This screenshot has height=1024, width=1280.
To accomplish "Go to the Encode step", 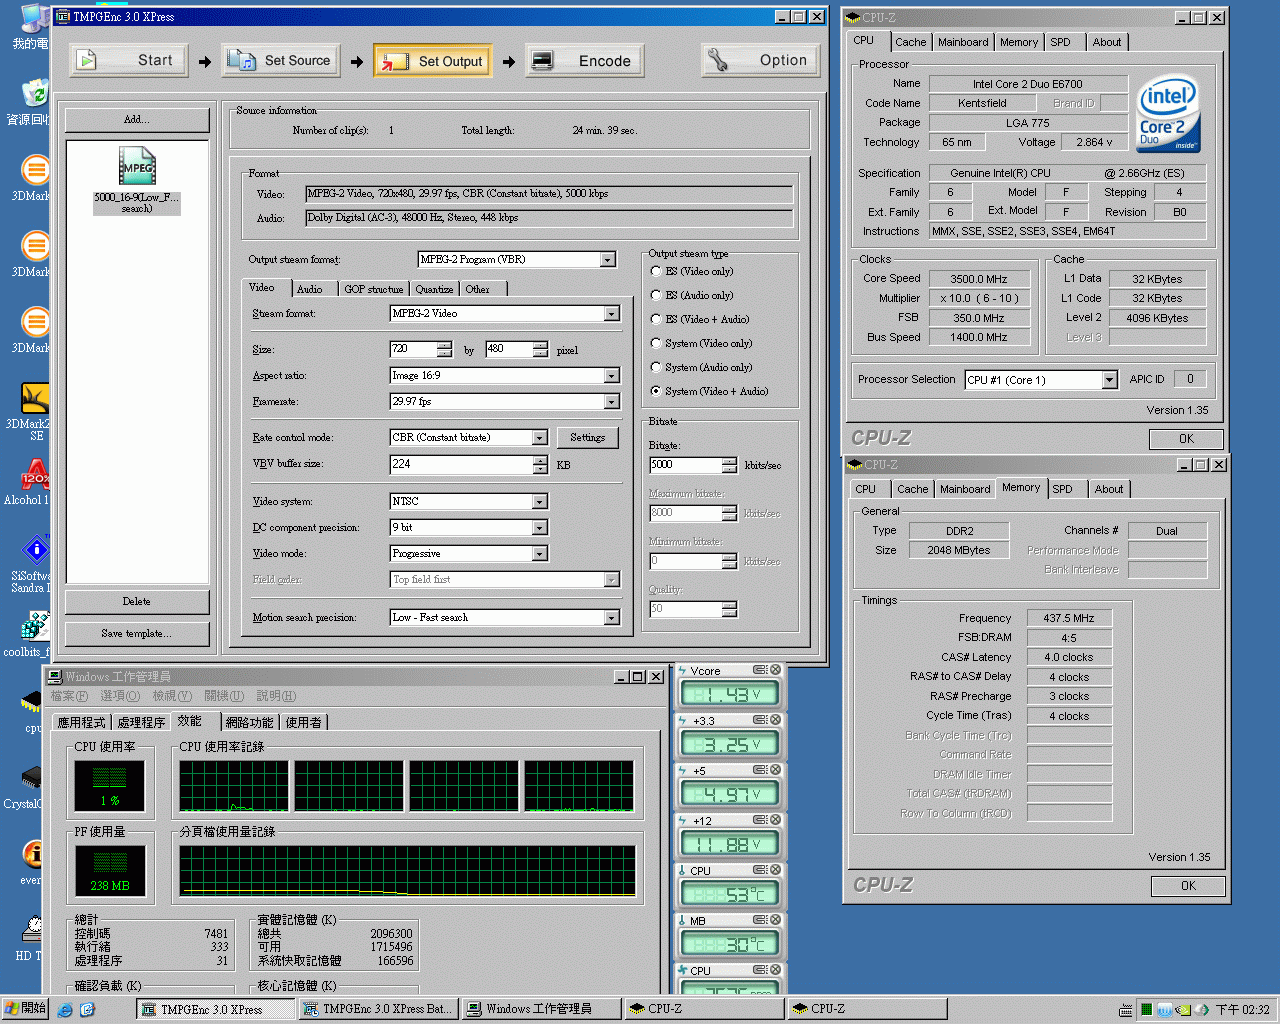I will (x=585, y=60).
